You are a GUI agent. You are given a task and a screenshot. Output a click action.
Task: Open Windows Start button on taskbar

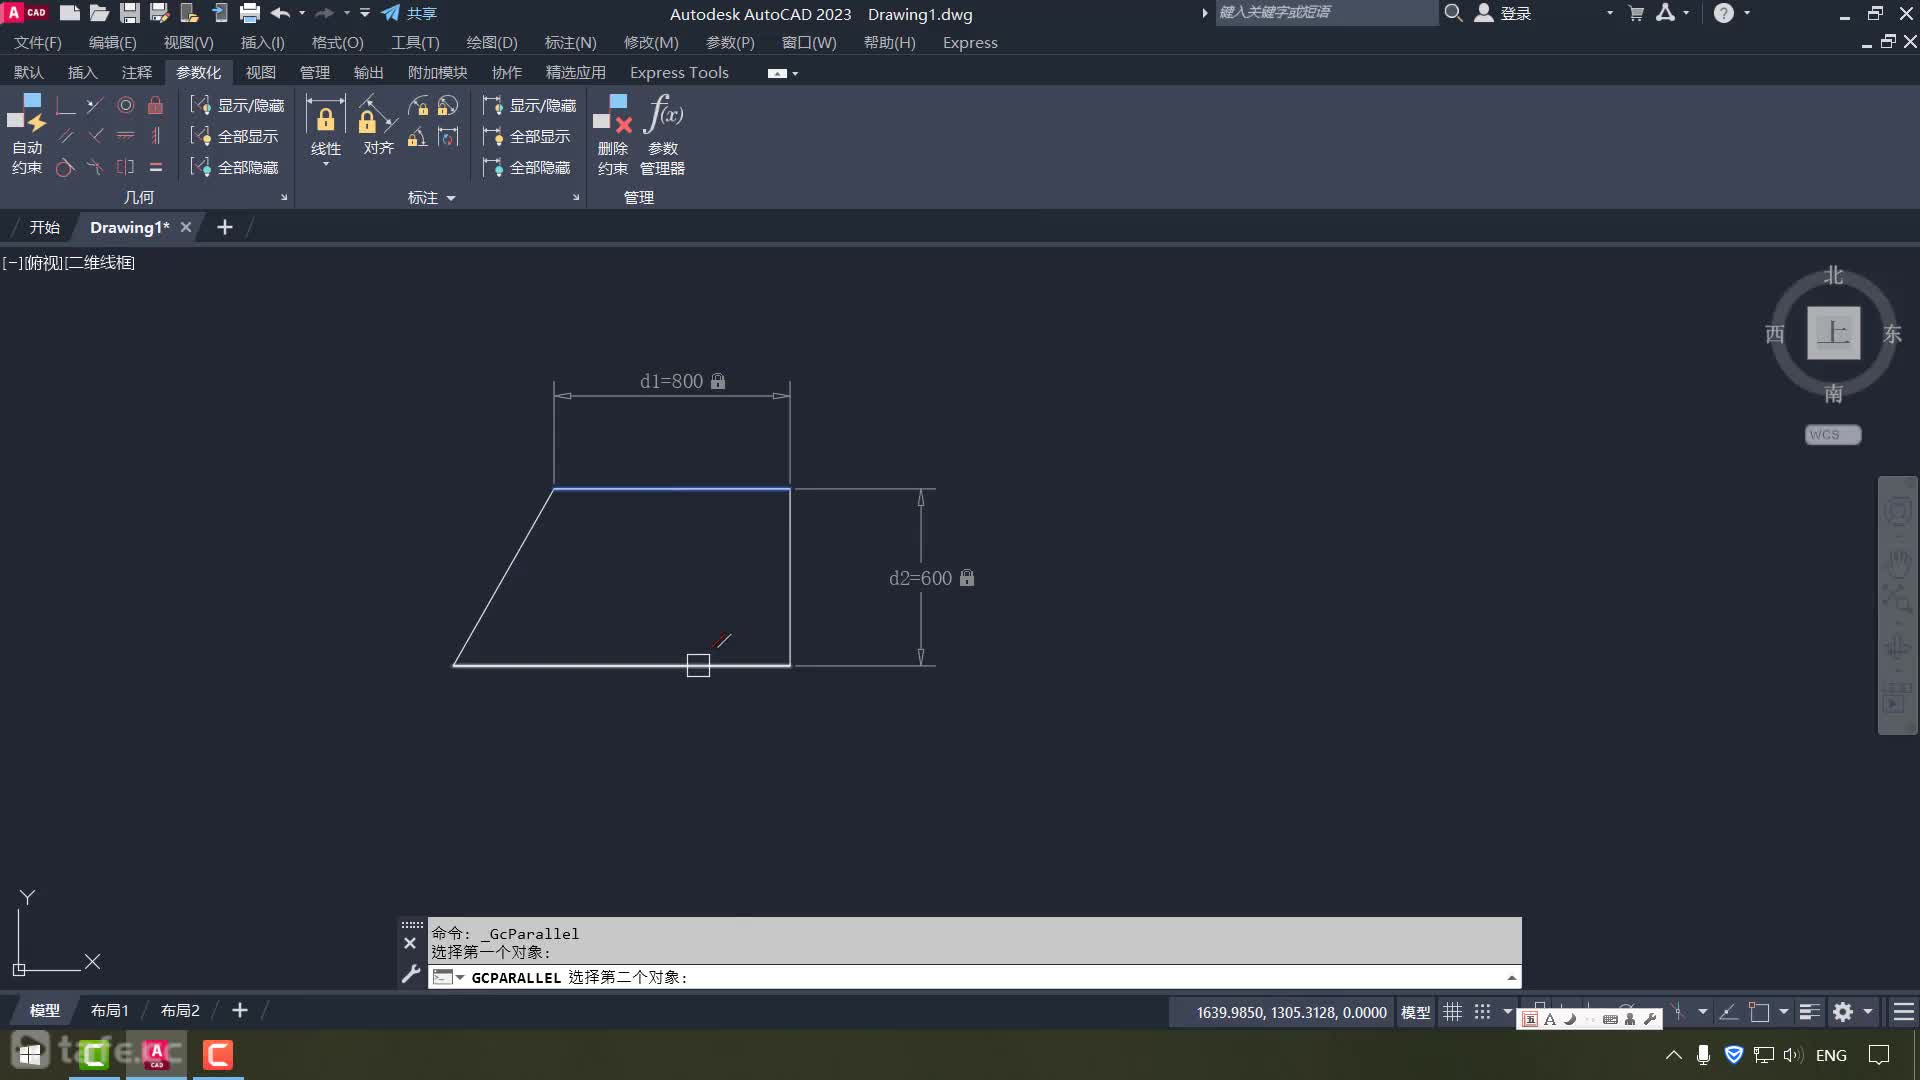[30, 1054]
